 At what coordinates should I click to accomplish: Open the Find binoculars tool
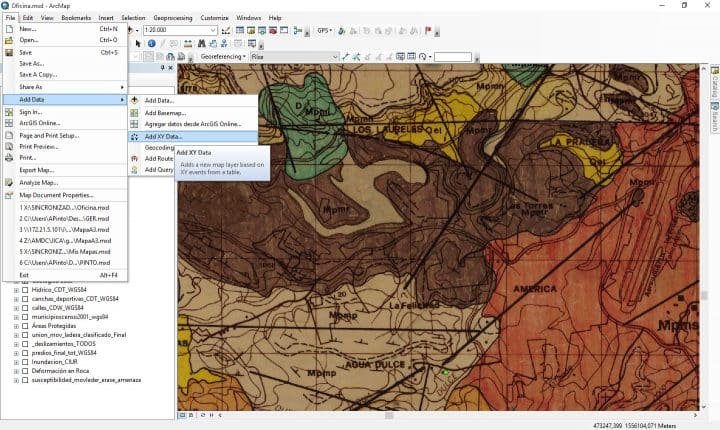tap(202, 44)
